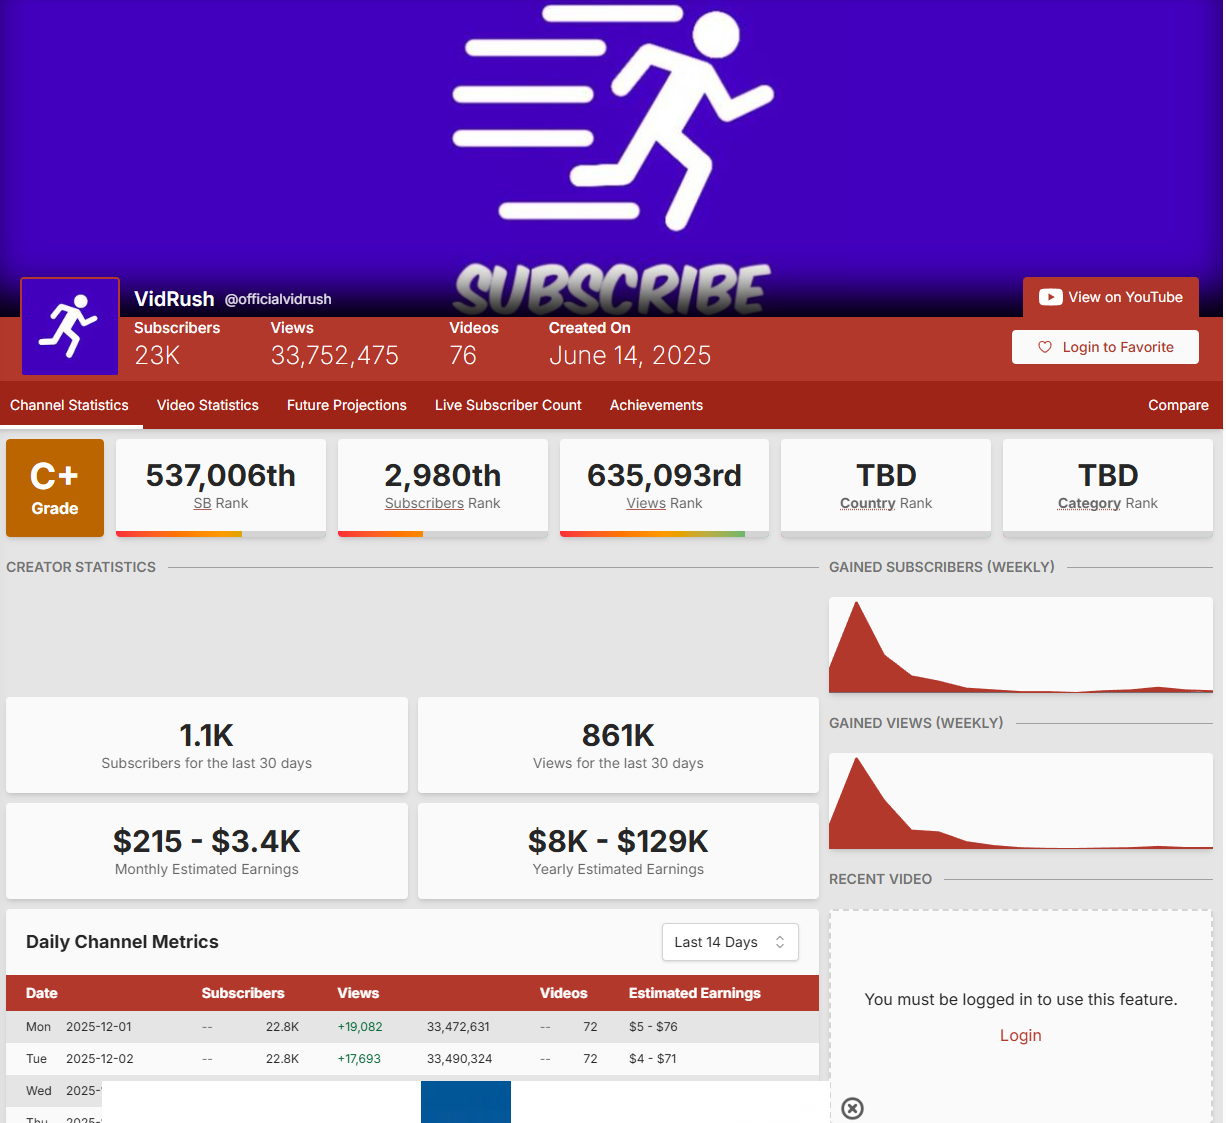The width and height of the screenshot is (1226, 1123).
Task: Click the Subscribers Rank link
Action: click(424, 503)
